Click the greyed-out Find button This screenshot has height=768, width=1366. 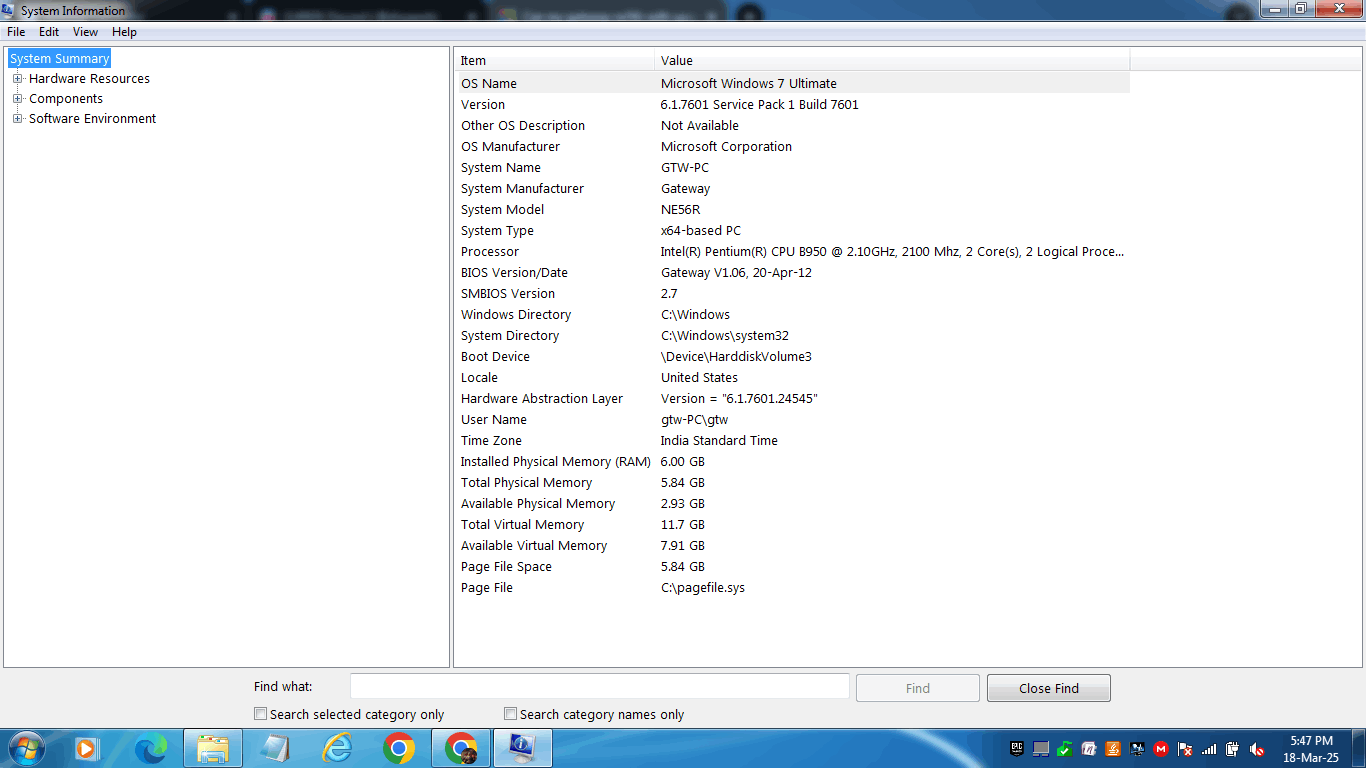click(918, 688)
